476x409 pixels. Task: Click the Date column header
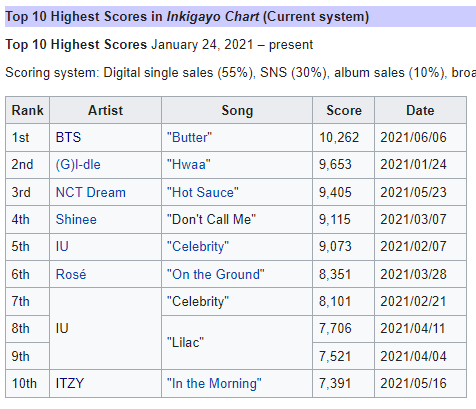[x=420, y=110]
